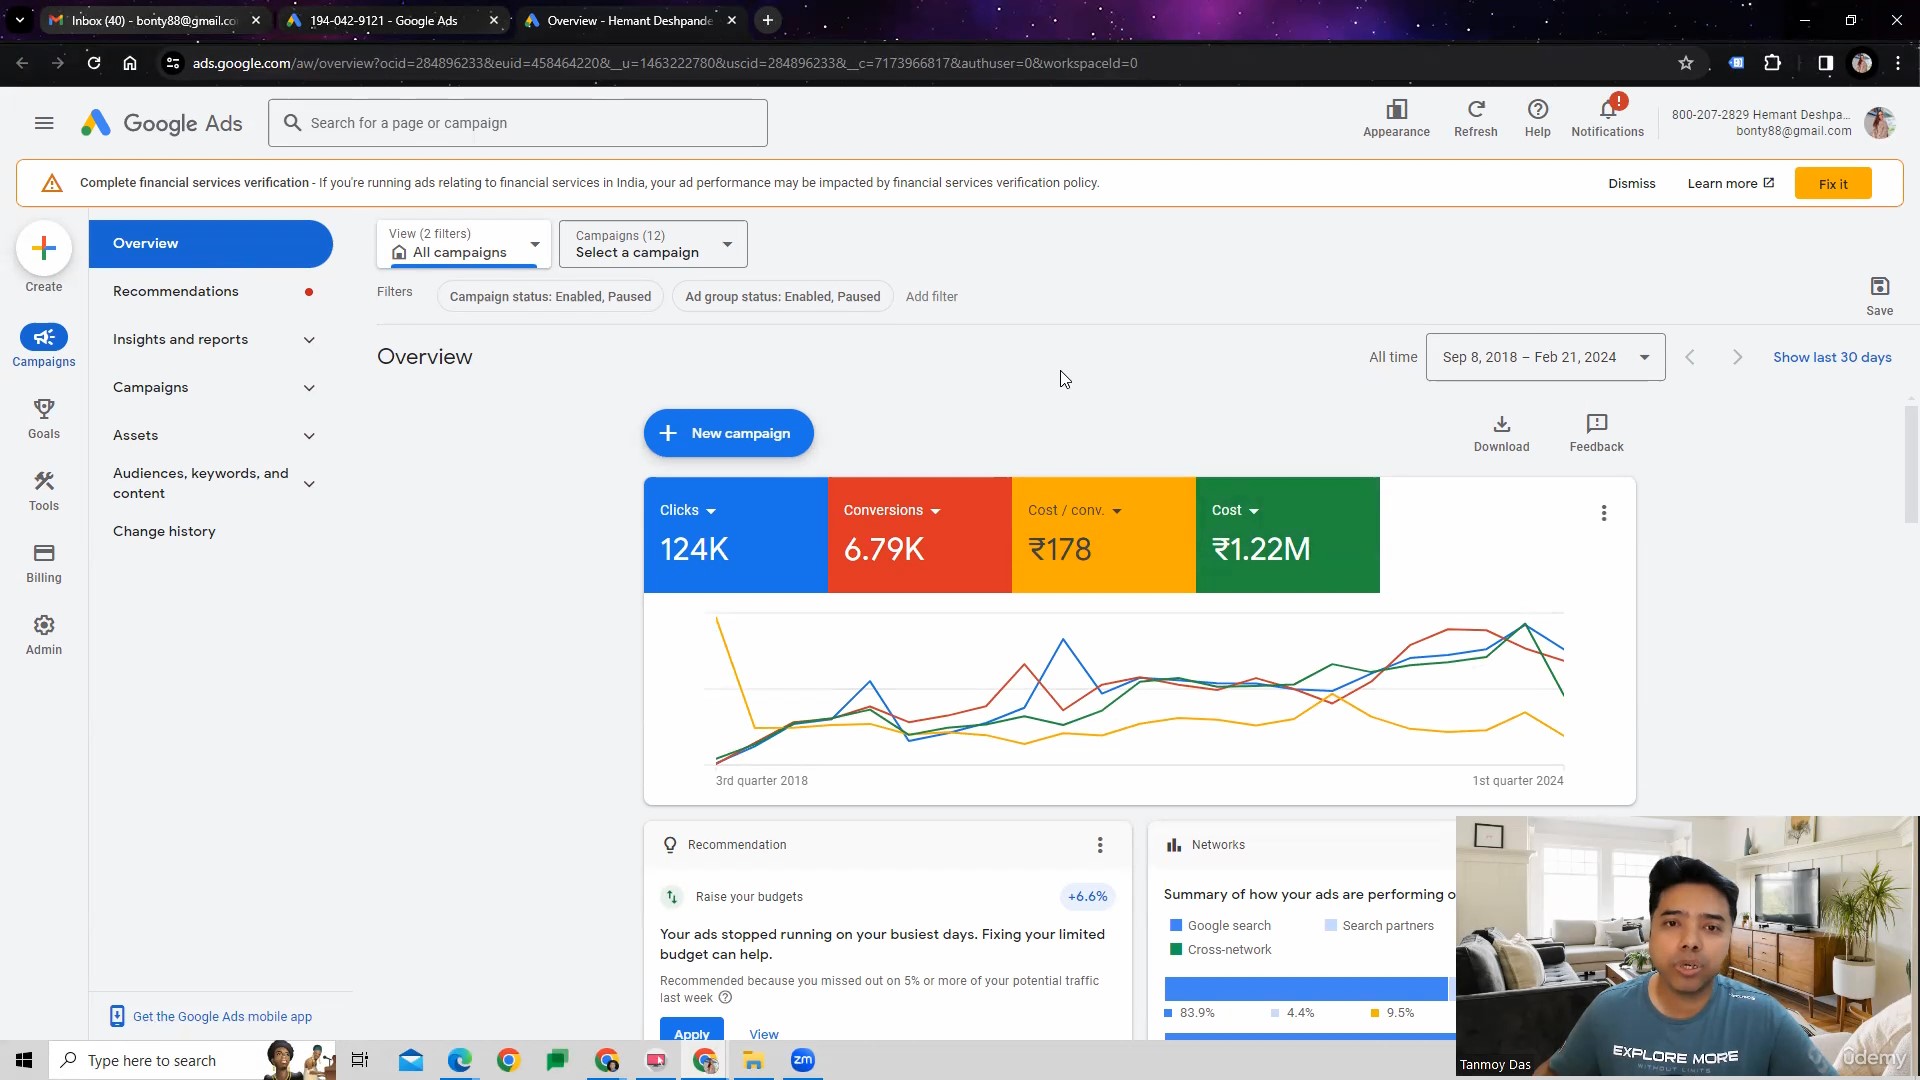The height and width of the screenshot is (1080, 1920).
Task: Open the Select a campaign dropdown
Action: tap(653, 244)
